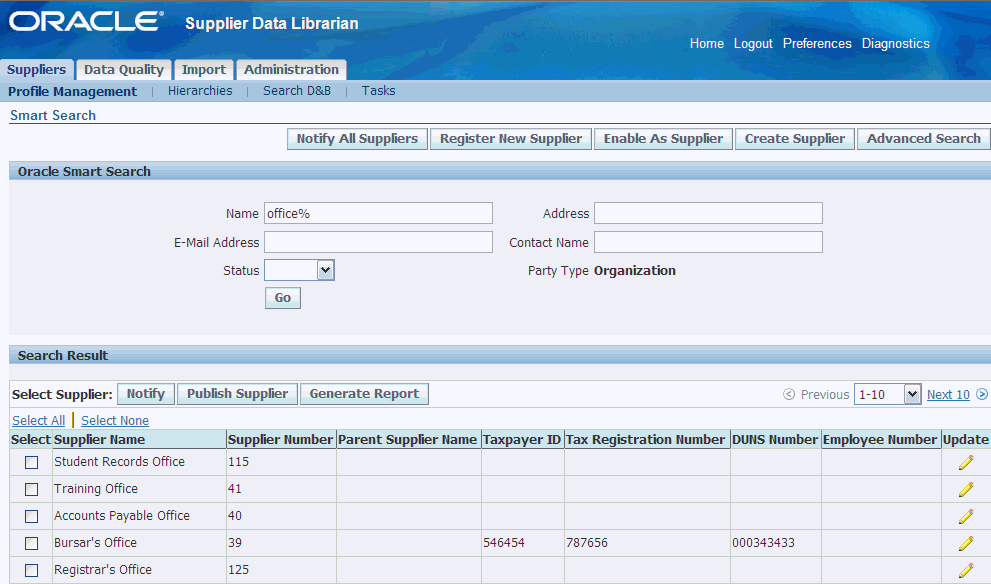Tick the Registrar's Office checkbox
Screen dimensions: 991x584
pyautogui.click(x=32, y=570)
